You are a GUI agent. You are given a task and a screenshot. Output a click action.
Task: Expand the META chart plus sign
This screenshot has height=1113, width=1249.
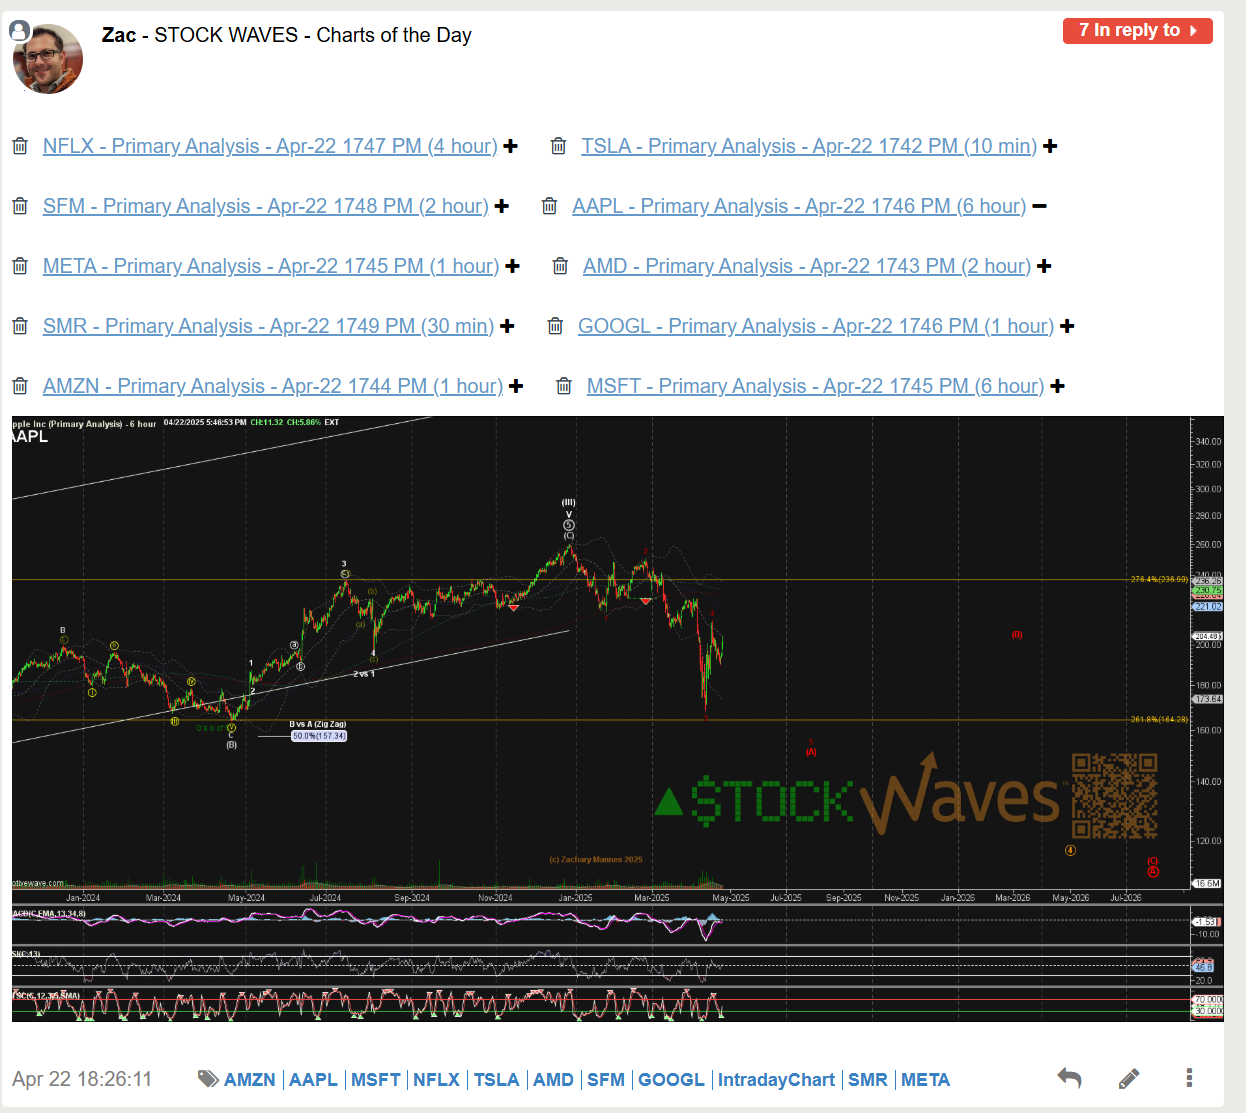[x=513, y=267]
